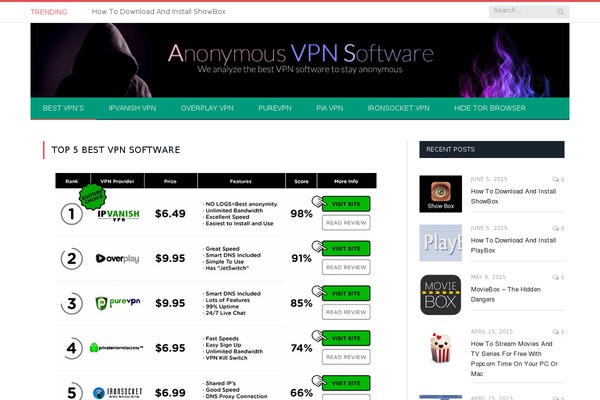This screenshot has height=400, width=600.
Task: Click VISIT SITE for IPVanish
Action: point(346,204)
